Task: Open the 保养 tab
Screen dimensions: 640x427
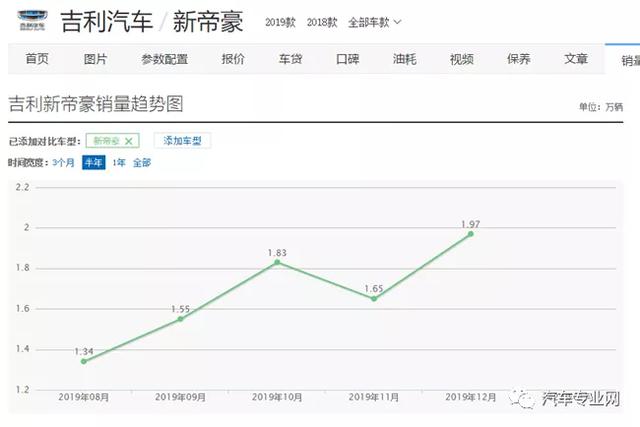Action: pyautogui.click(x=519, y=59)
